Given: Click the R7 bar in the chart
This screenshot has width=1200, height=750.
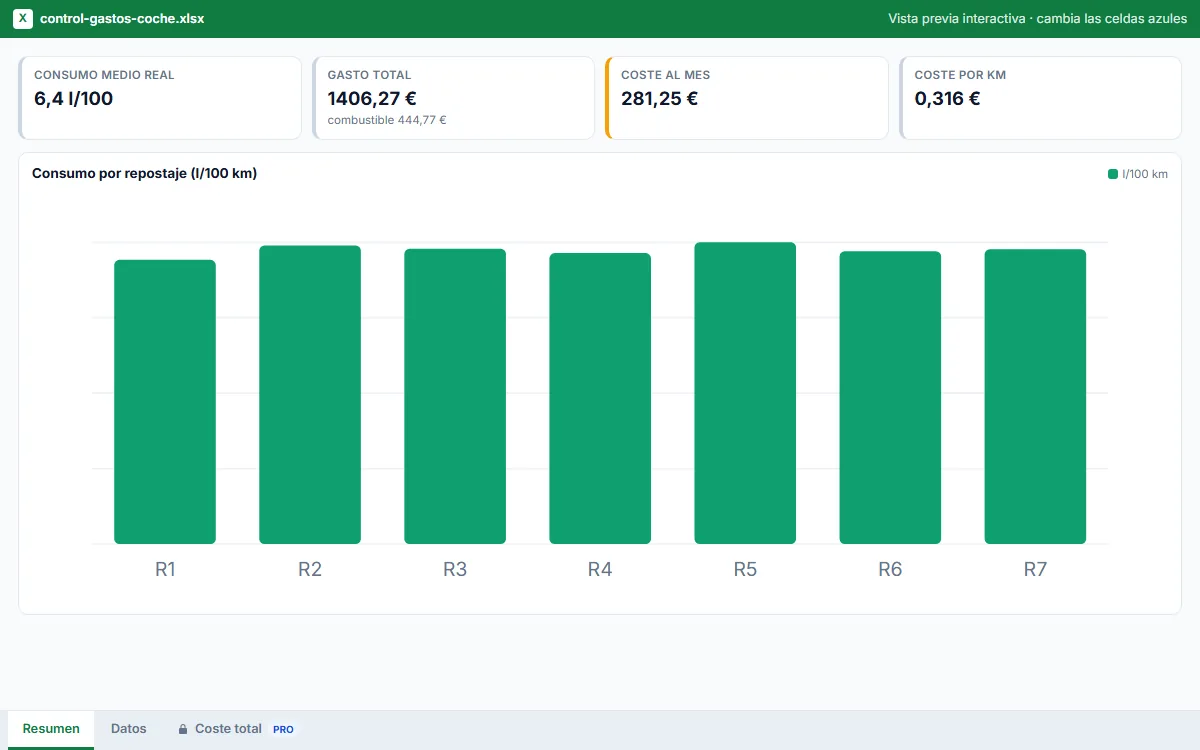Looking at the screenshot, I should [x=1035, y=396].
